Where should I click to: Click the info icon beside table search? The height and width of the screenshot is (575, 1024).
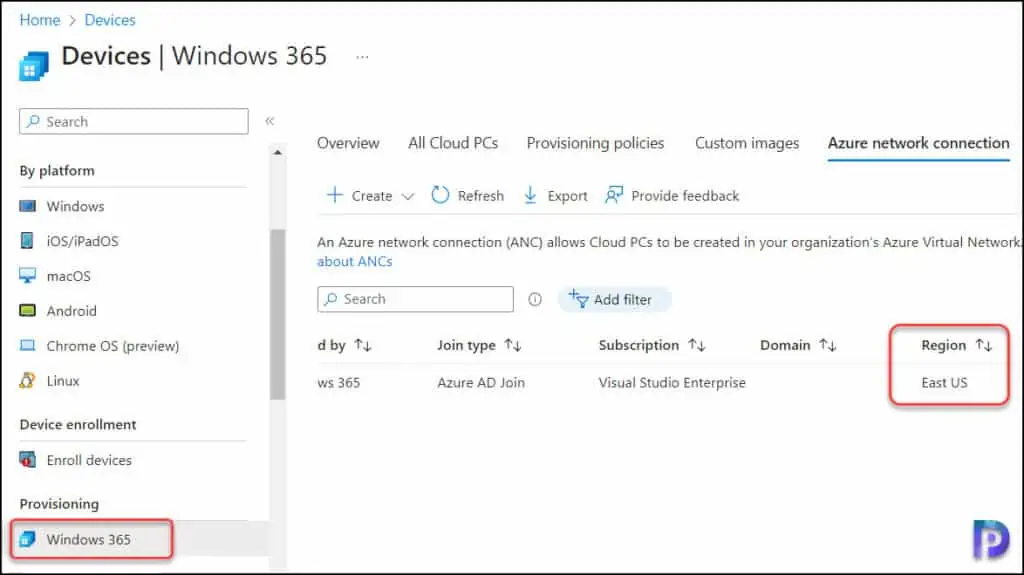tap(535, 299)
